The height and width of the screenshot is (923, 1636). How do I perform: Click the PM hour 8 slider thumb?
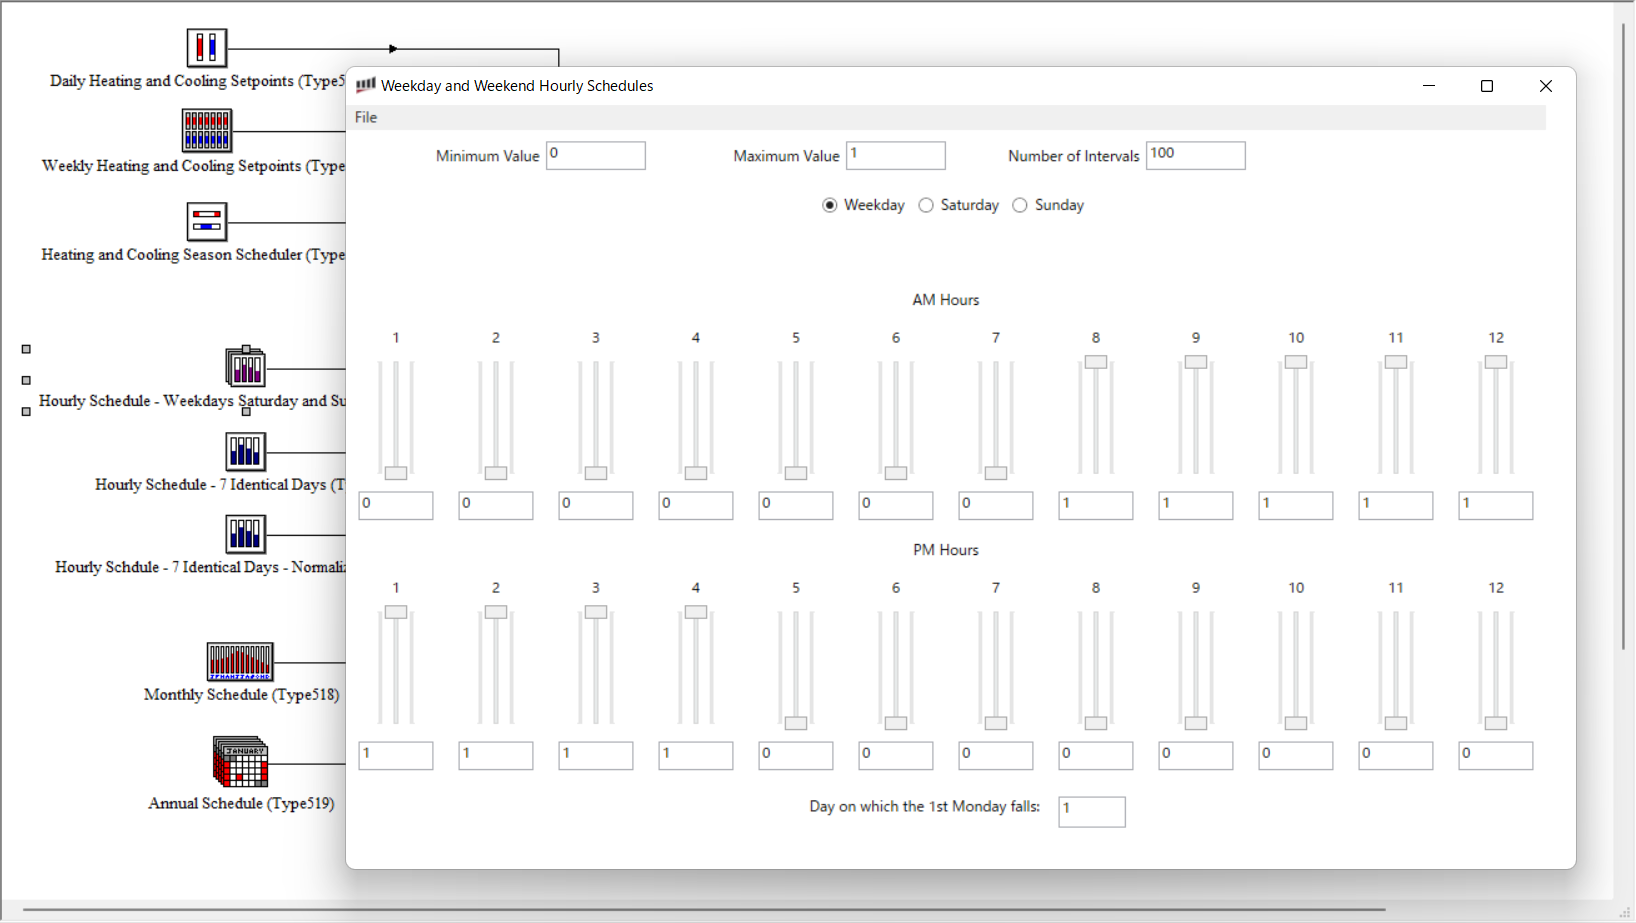pos(1096,723)
